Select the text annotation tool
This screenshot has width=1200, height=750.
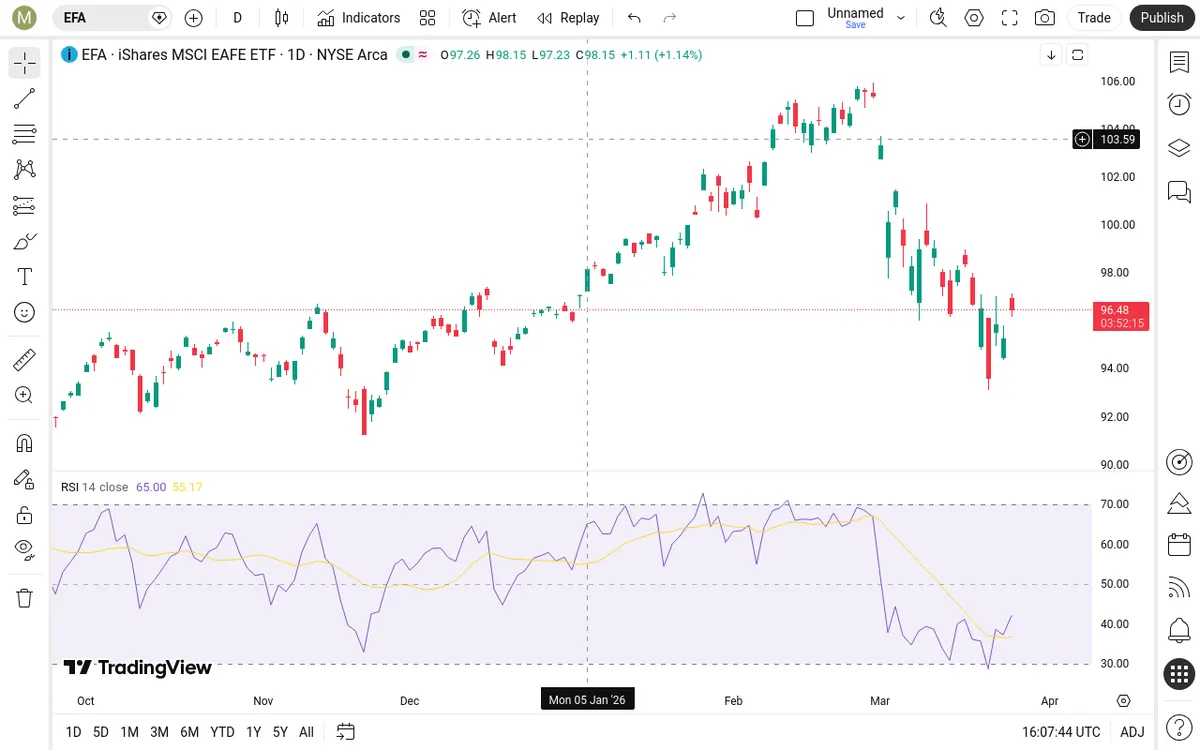(25, 277)
